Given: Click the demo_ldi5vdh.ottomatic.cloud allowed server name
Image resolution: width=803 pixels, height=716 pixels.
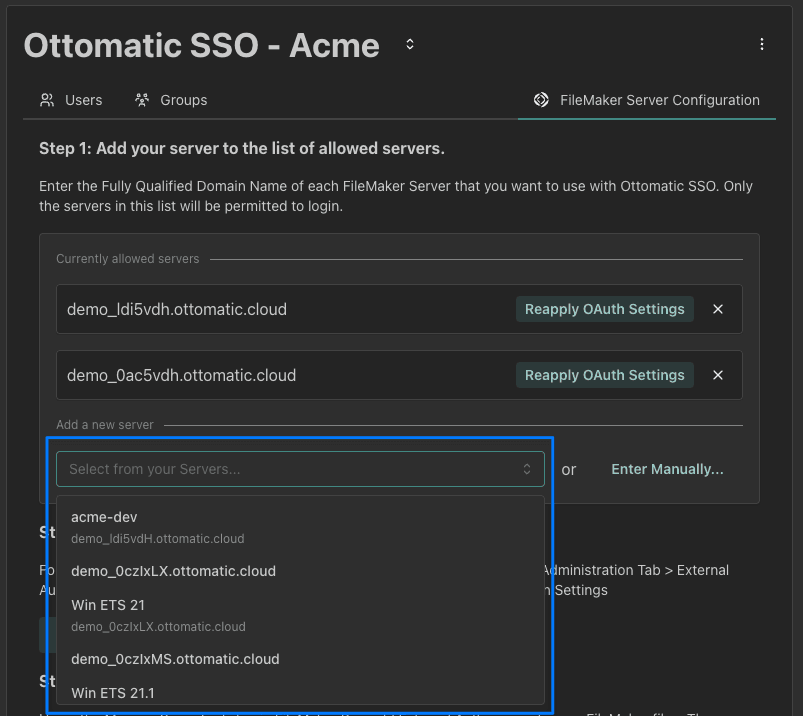Looking at the screenshot, I should [x=177, y=309].
